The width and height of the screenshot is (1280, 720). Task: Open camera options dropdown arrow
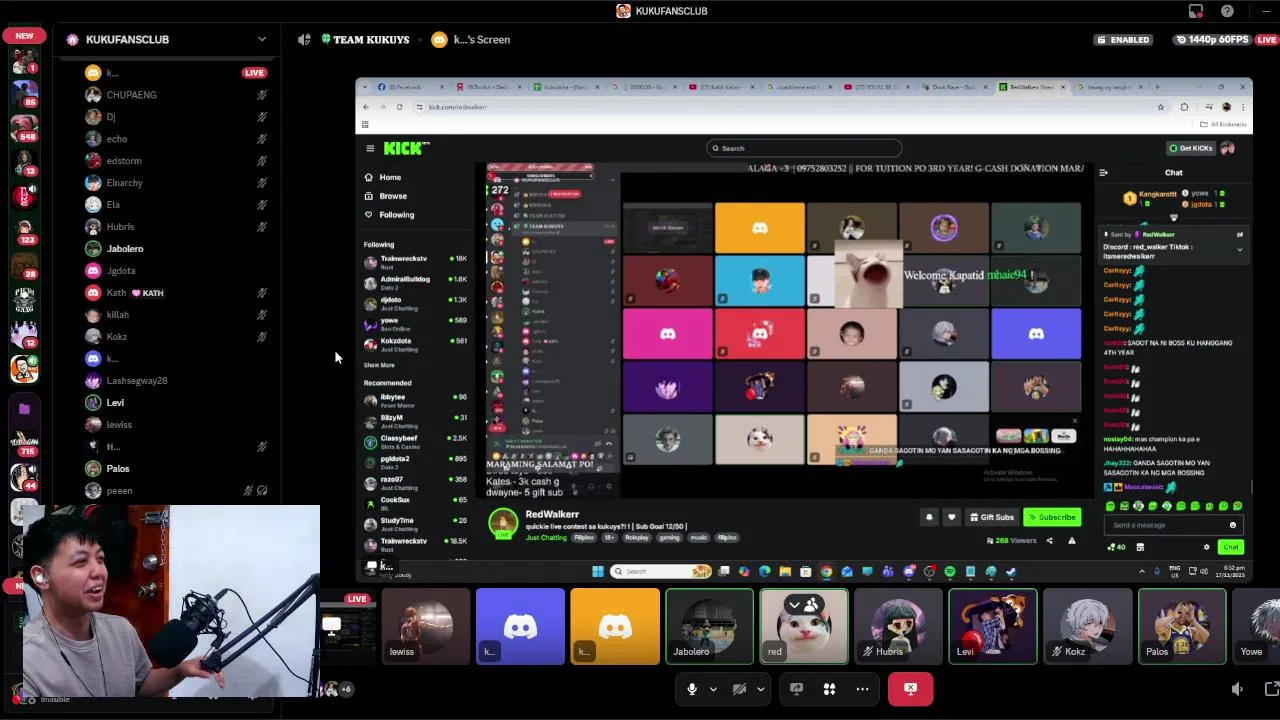click(761, 689)
